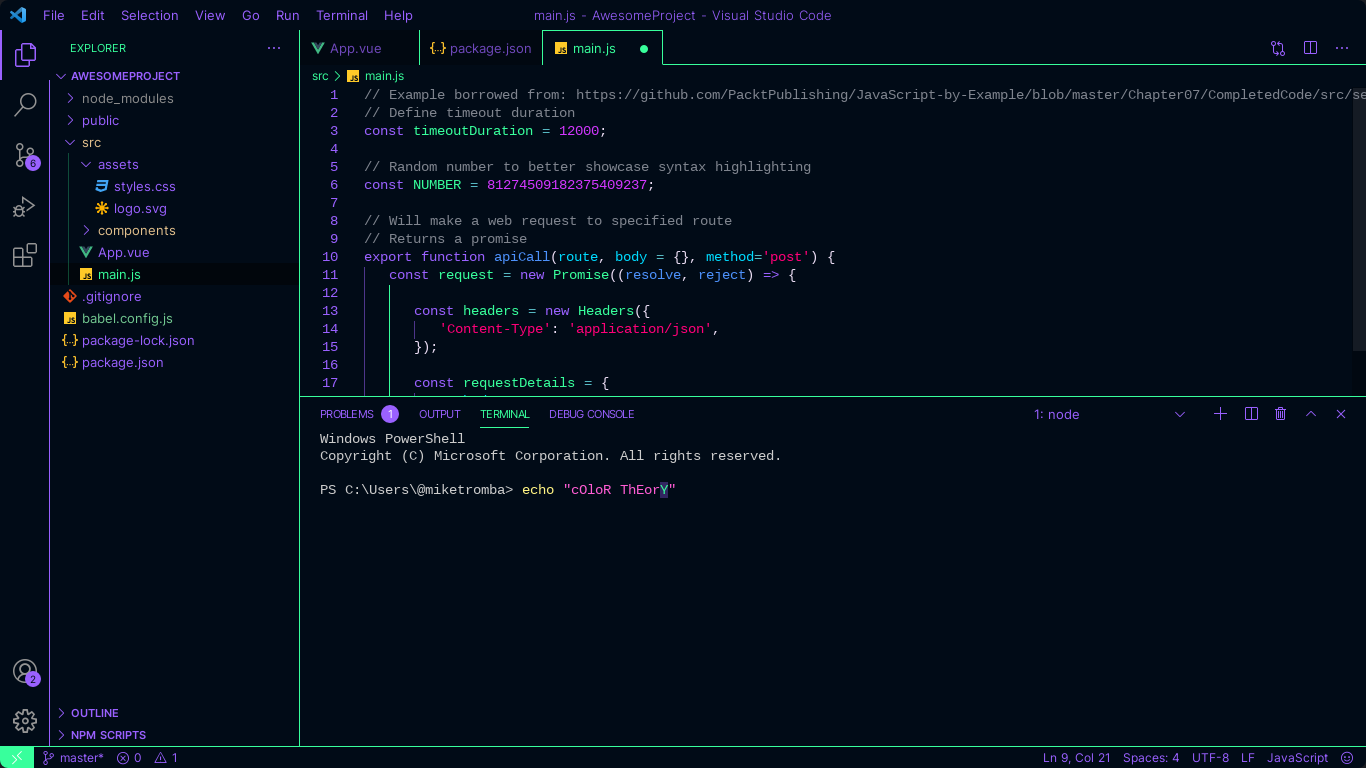Click the VS Code logo icon
1366x768 pixels.
tap(18, 15)
